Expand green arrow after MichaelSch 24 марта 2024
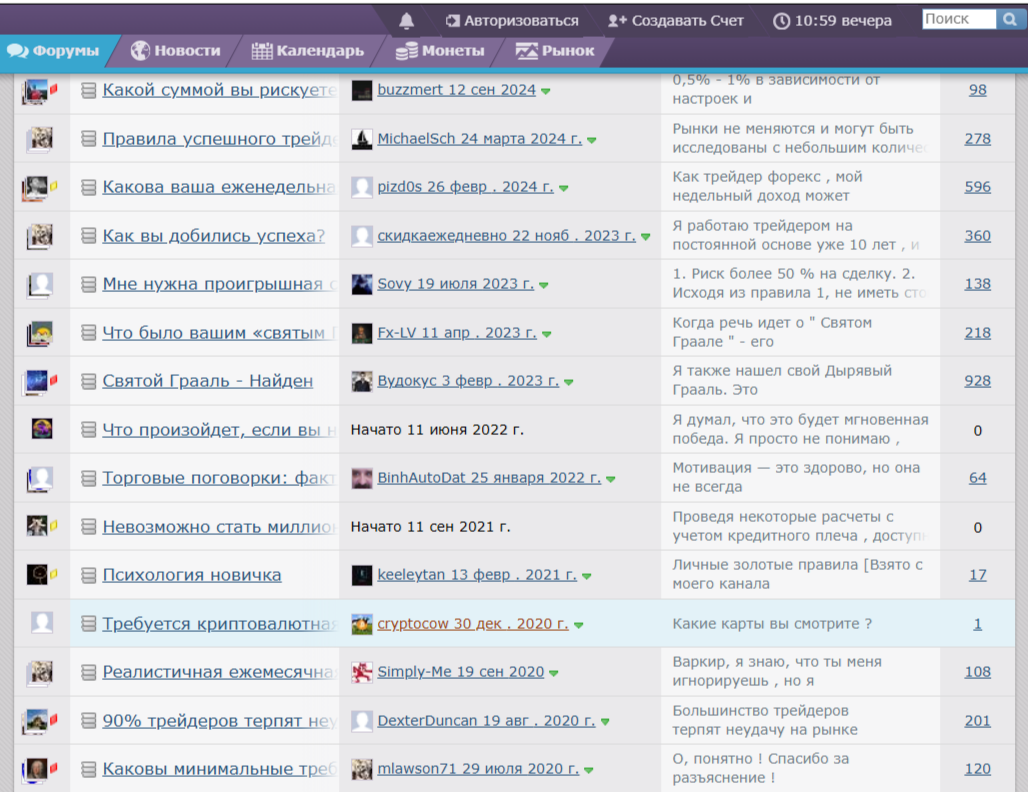This screenshot has height=792, width=1028. tap(591, 140)
